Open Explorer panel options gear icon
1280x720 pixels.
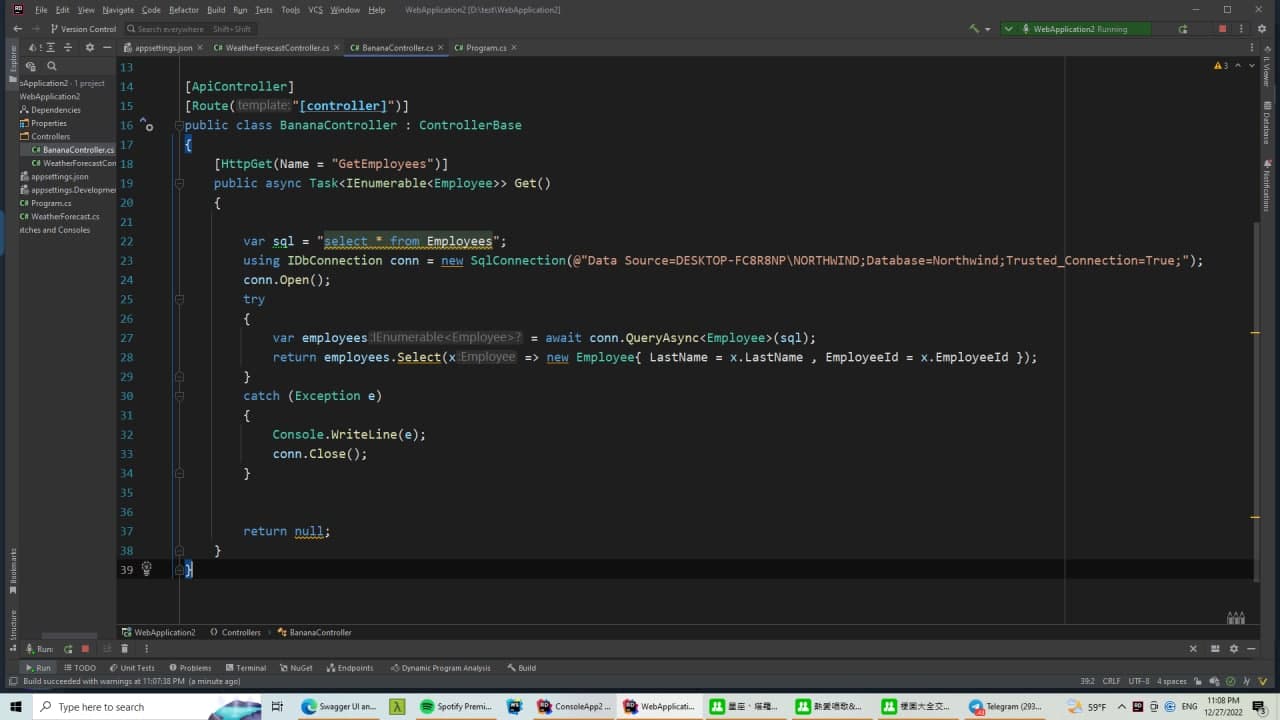click(x=89, y=47)
